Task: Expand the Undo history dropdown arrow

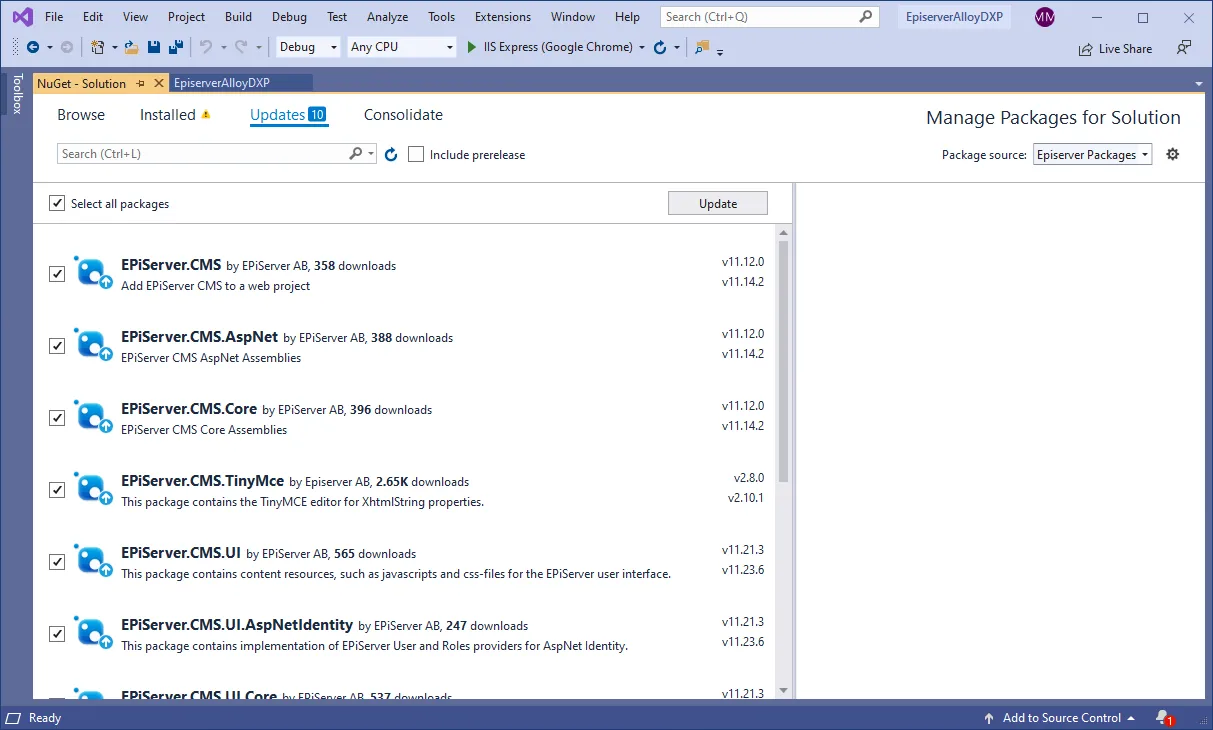Action: point(222,47)
